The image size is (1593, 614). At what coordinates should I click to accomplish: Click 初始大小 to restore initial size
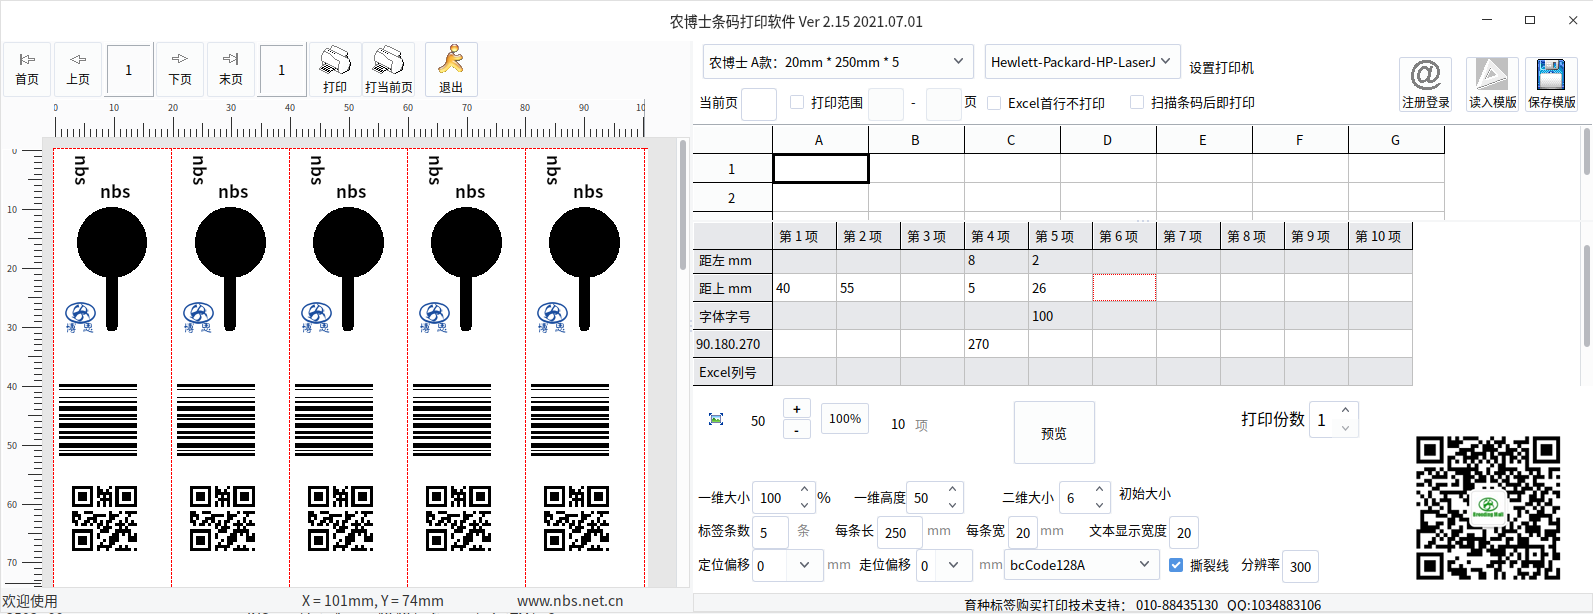pyautogui.click(x=1145, y=494)
